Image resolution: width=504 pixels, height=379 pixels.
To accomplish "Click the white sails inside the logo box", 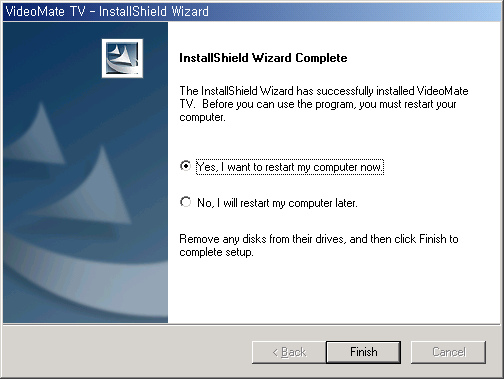I will click(x=120, y=55).
